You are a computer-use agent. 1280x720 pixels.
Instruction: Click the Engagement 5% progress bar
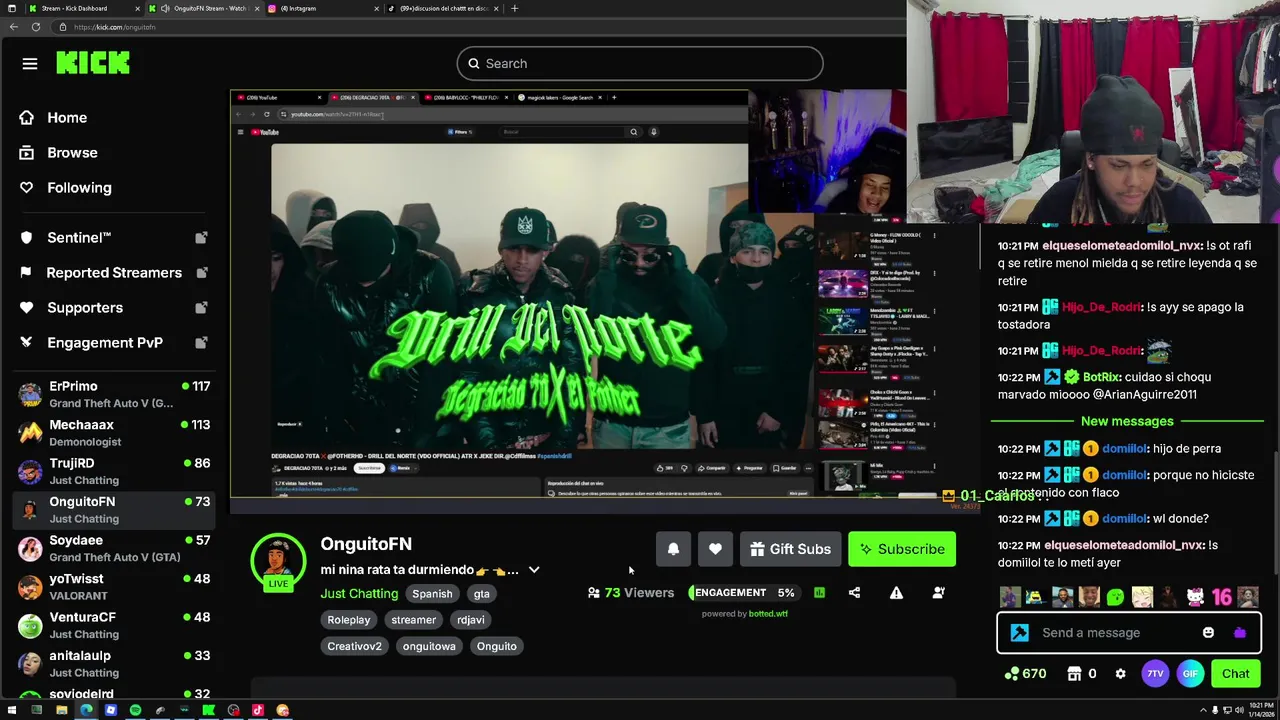click(x=745, y=593)
